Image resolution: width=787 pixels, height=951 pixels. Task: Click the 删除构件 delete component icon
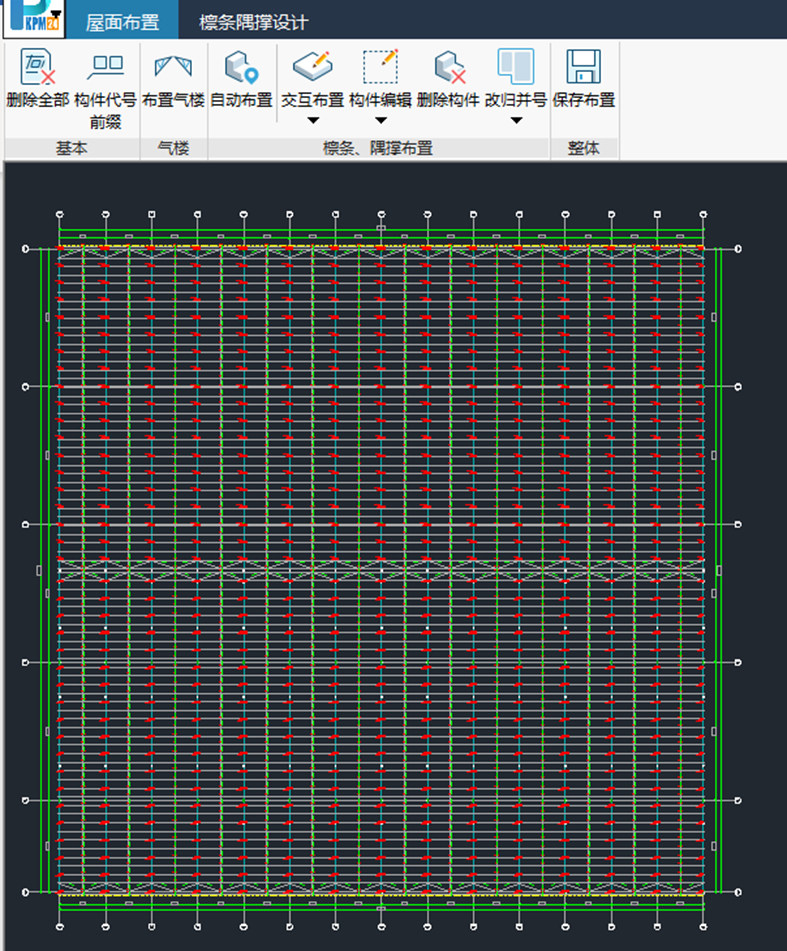click(x=449, y=67)
